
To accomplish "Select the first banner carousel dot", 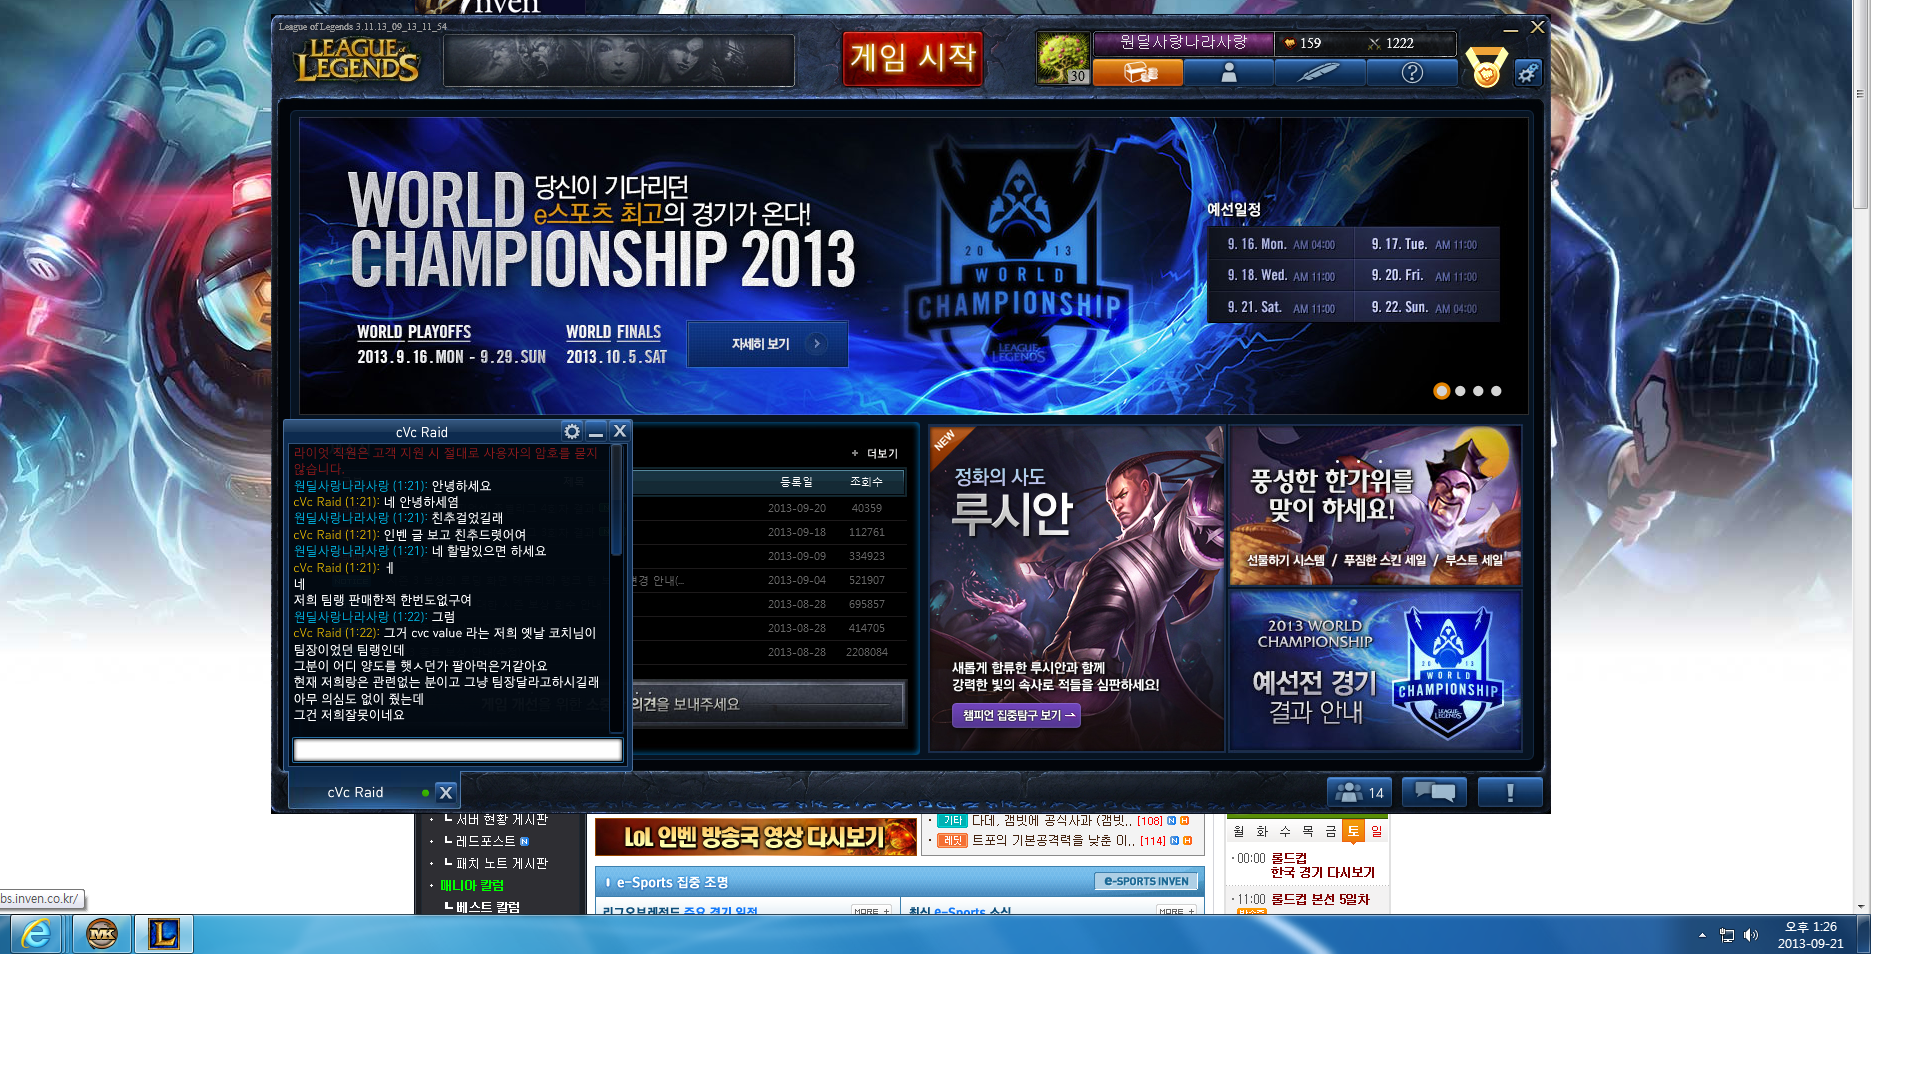I will tap(1441, 391).
